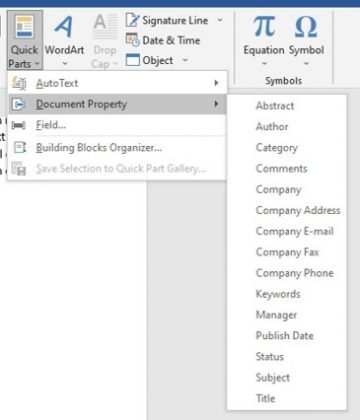This screenshot has height=420, width=360.
Task: Open the WordArt gallery icon
Action: 63,26
